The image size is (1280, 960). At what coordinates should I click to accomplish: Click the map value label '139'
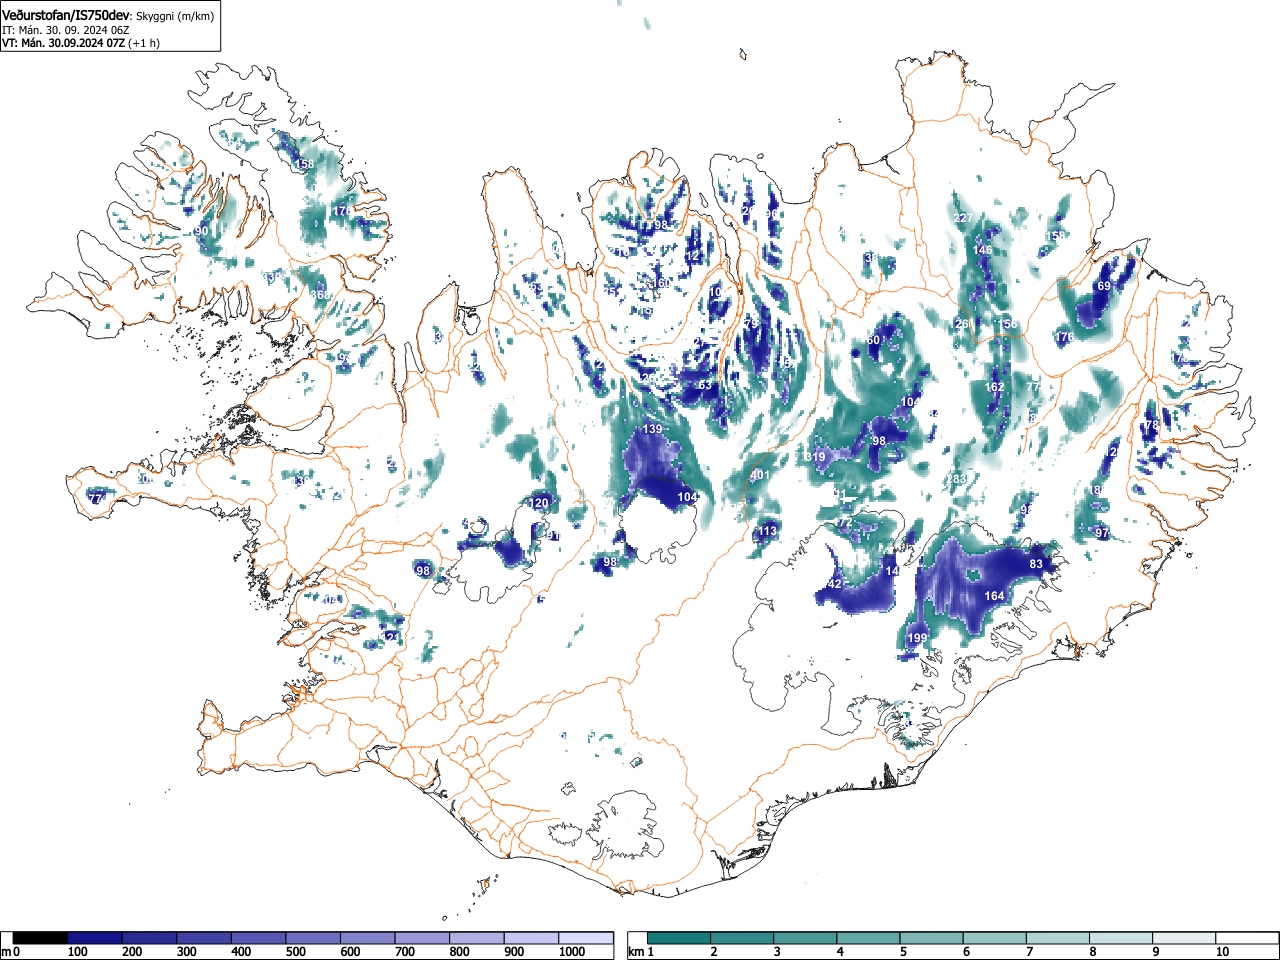click(653, 429)
